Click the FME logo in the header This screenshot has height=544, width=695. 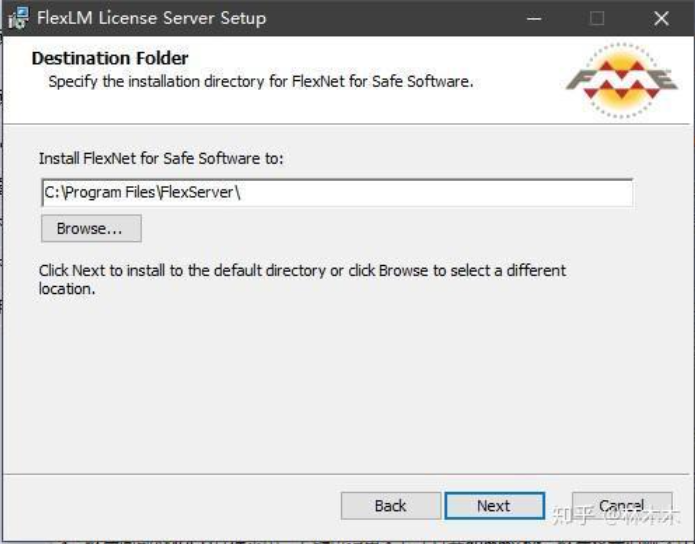(621, 81)
